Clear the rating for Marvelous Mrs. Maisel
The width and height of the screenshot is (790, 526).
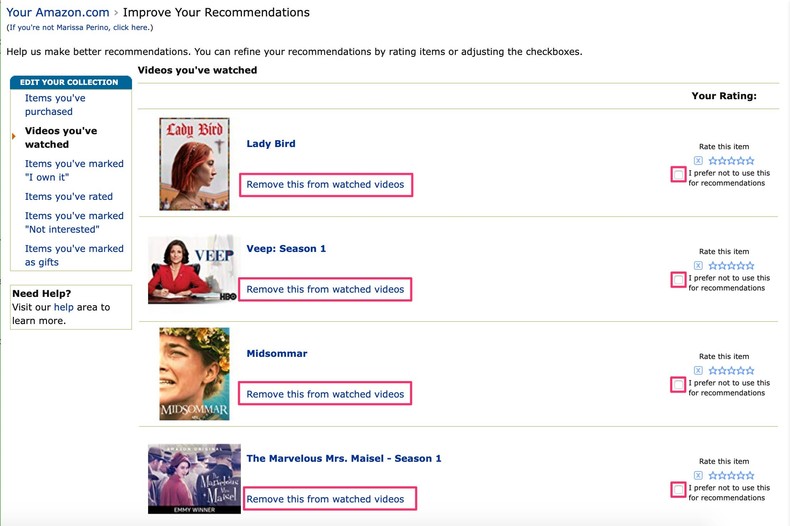pos(698,476)
